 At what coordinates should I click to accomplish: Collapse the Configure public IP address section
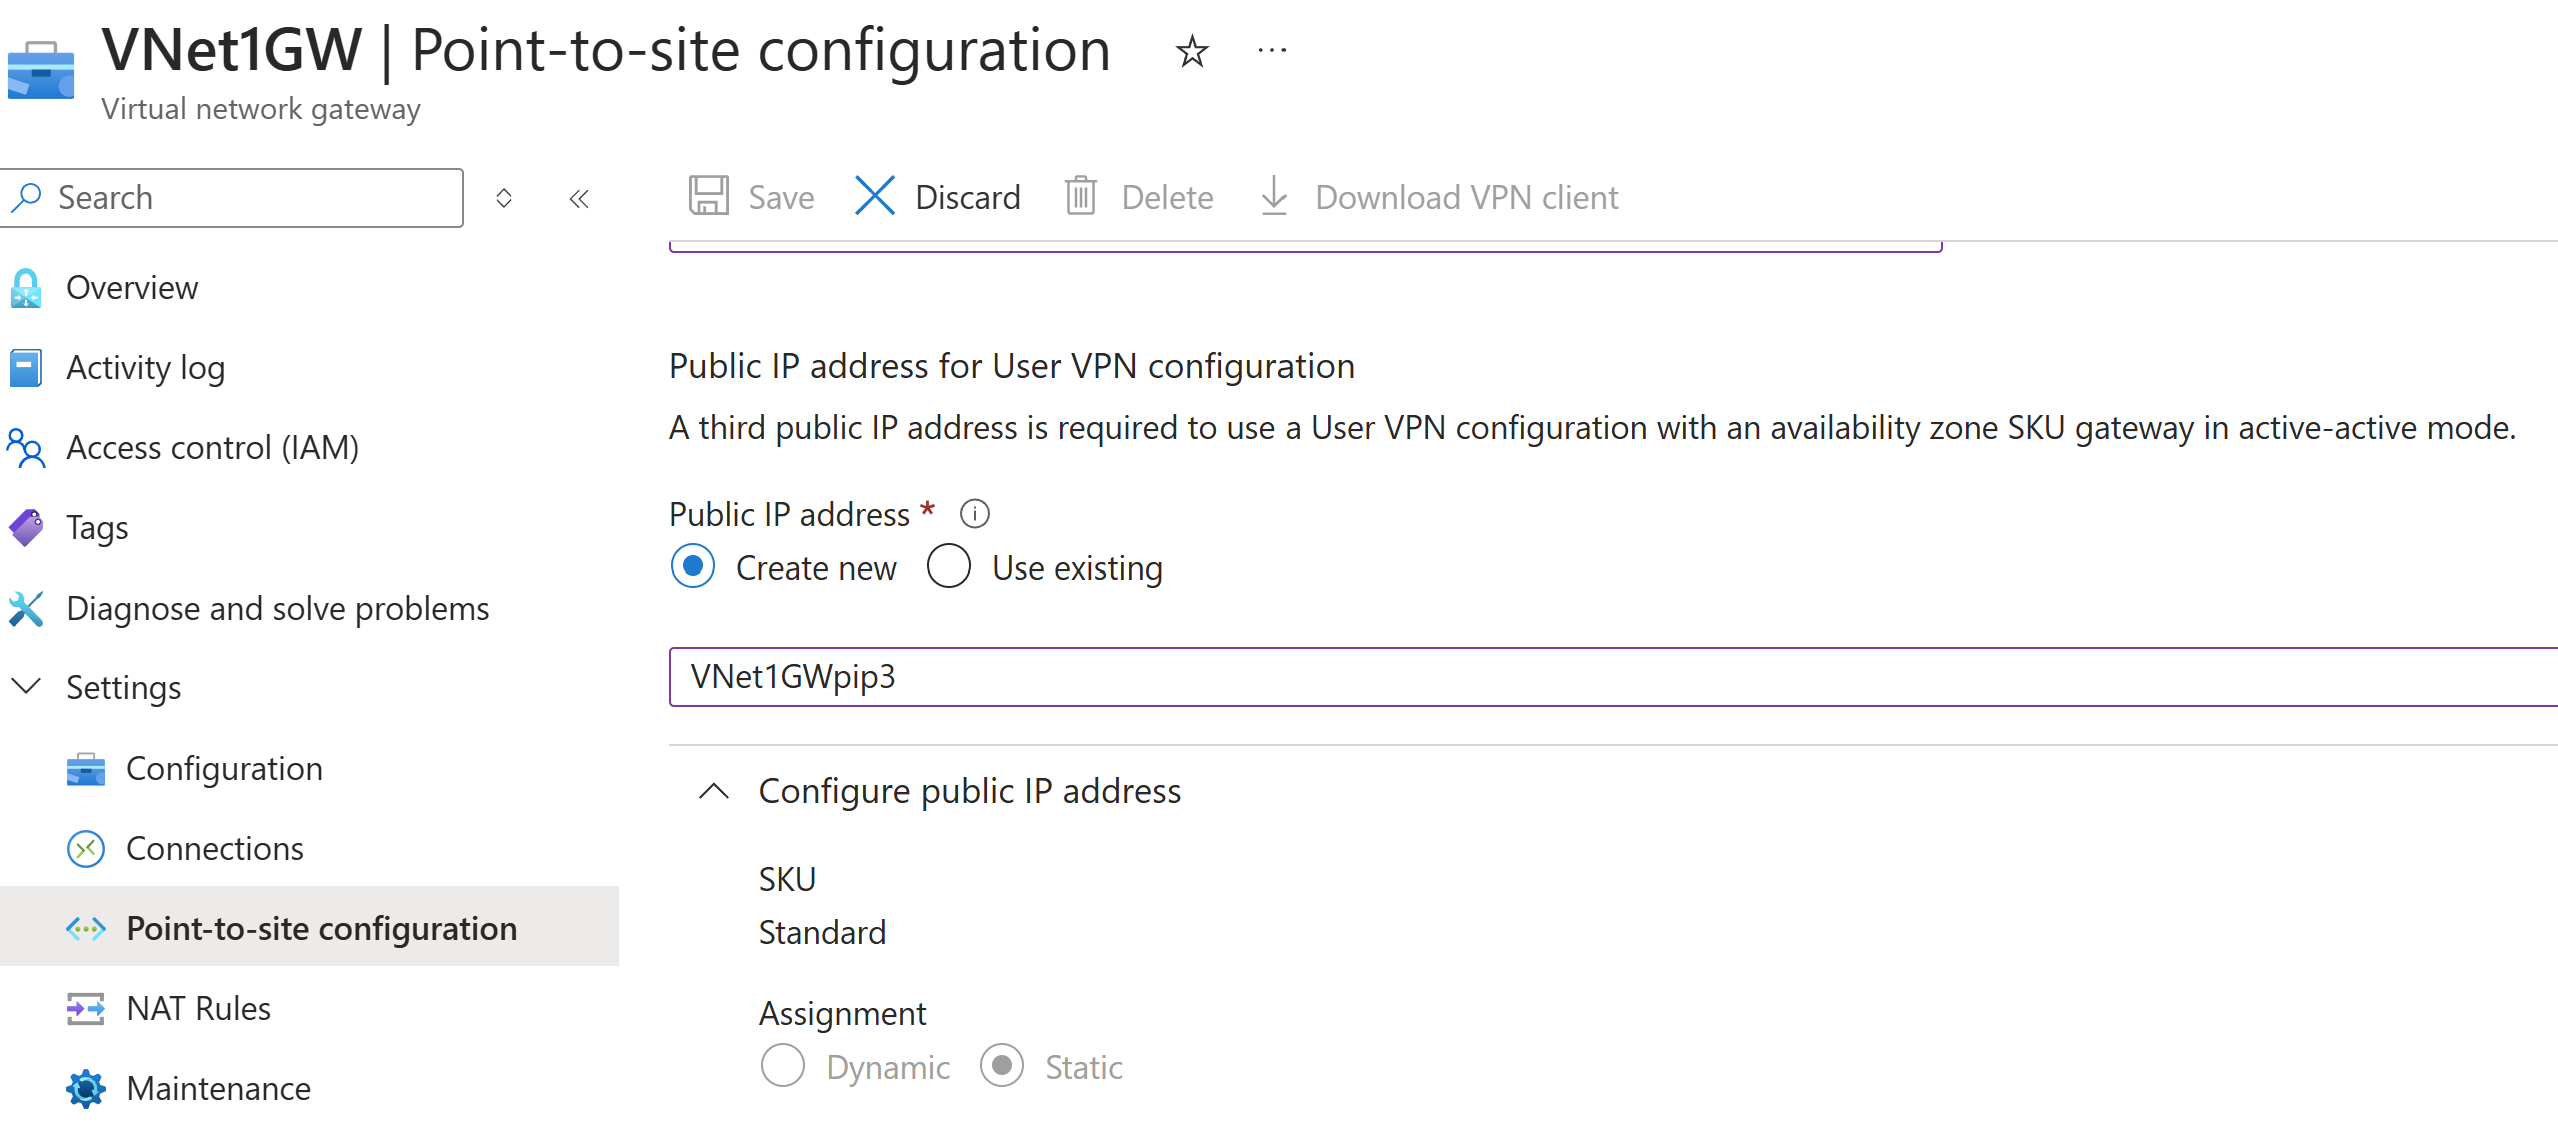tap(714, 791)
